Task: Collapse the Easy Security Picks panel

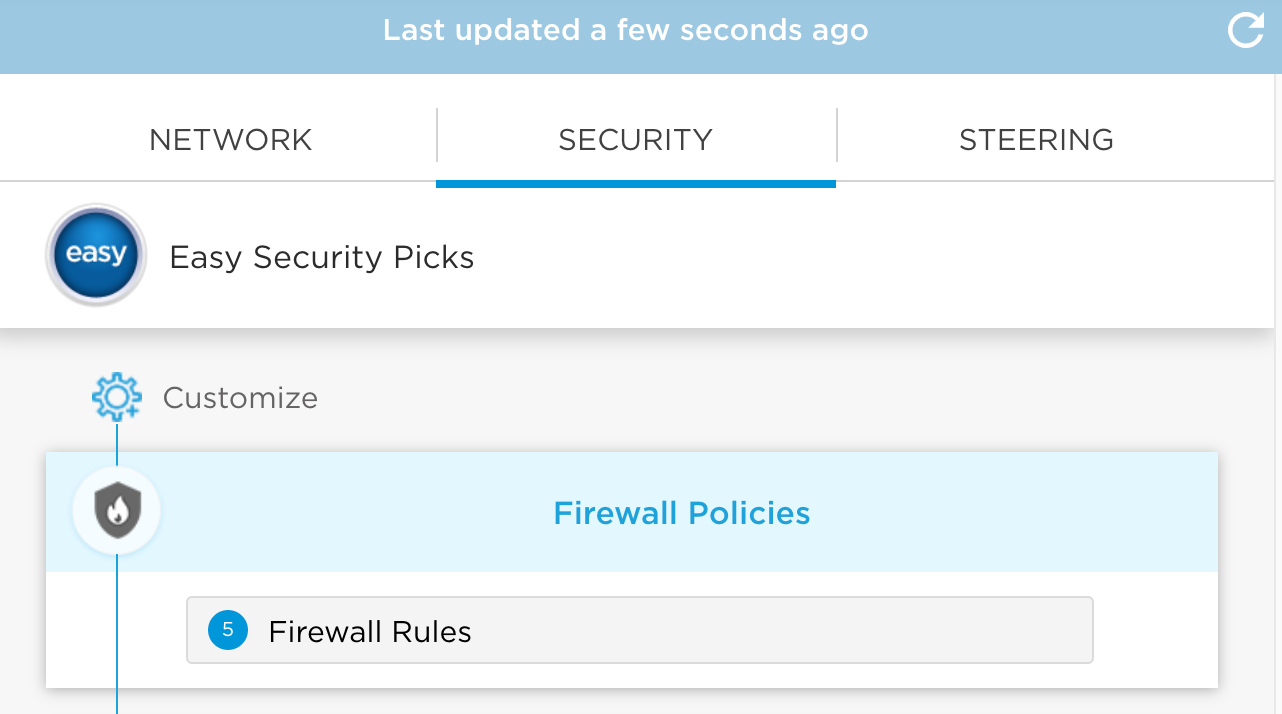Action: (x=321, y=257)
